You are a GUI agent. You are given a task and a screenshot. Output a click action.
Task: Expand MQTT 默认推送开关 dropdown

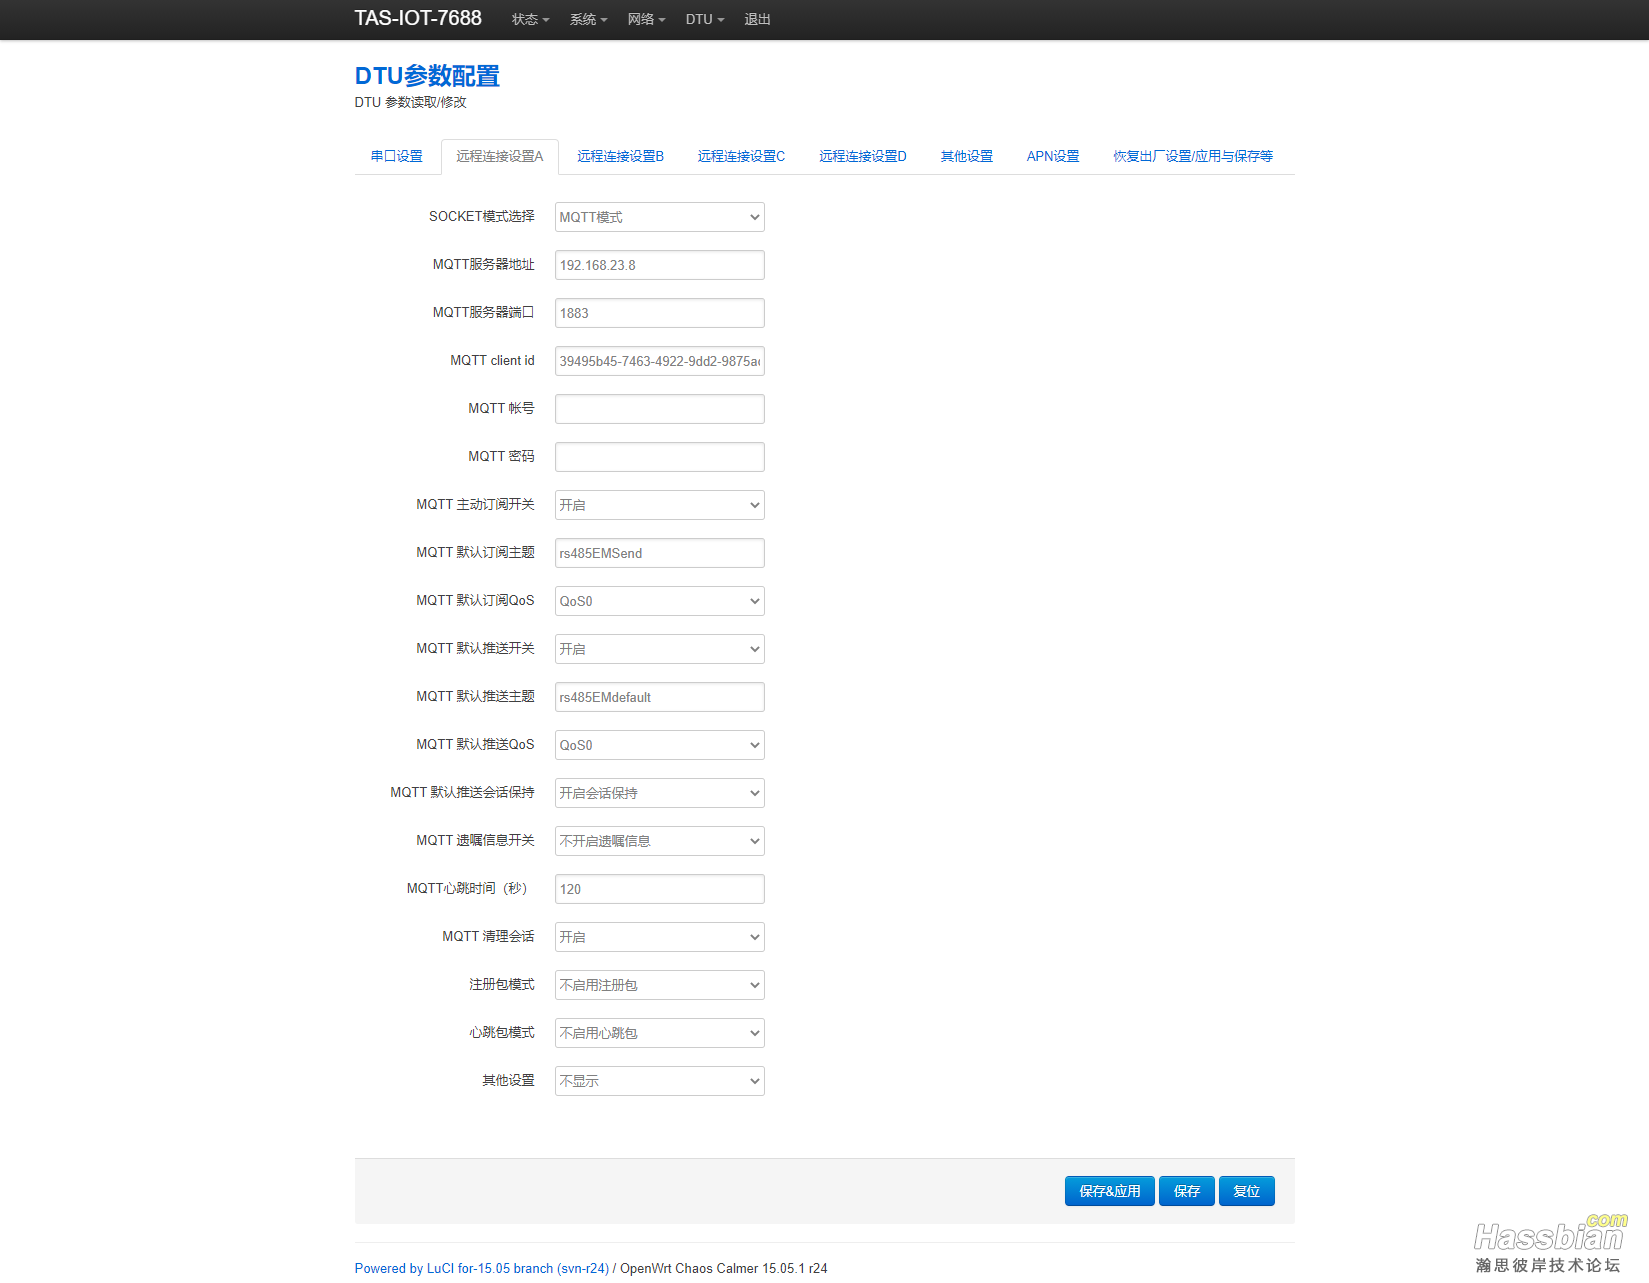point(660,649)
